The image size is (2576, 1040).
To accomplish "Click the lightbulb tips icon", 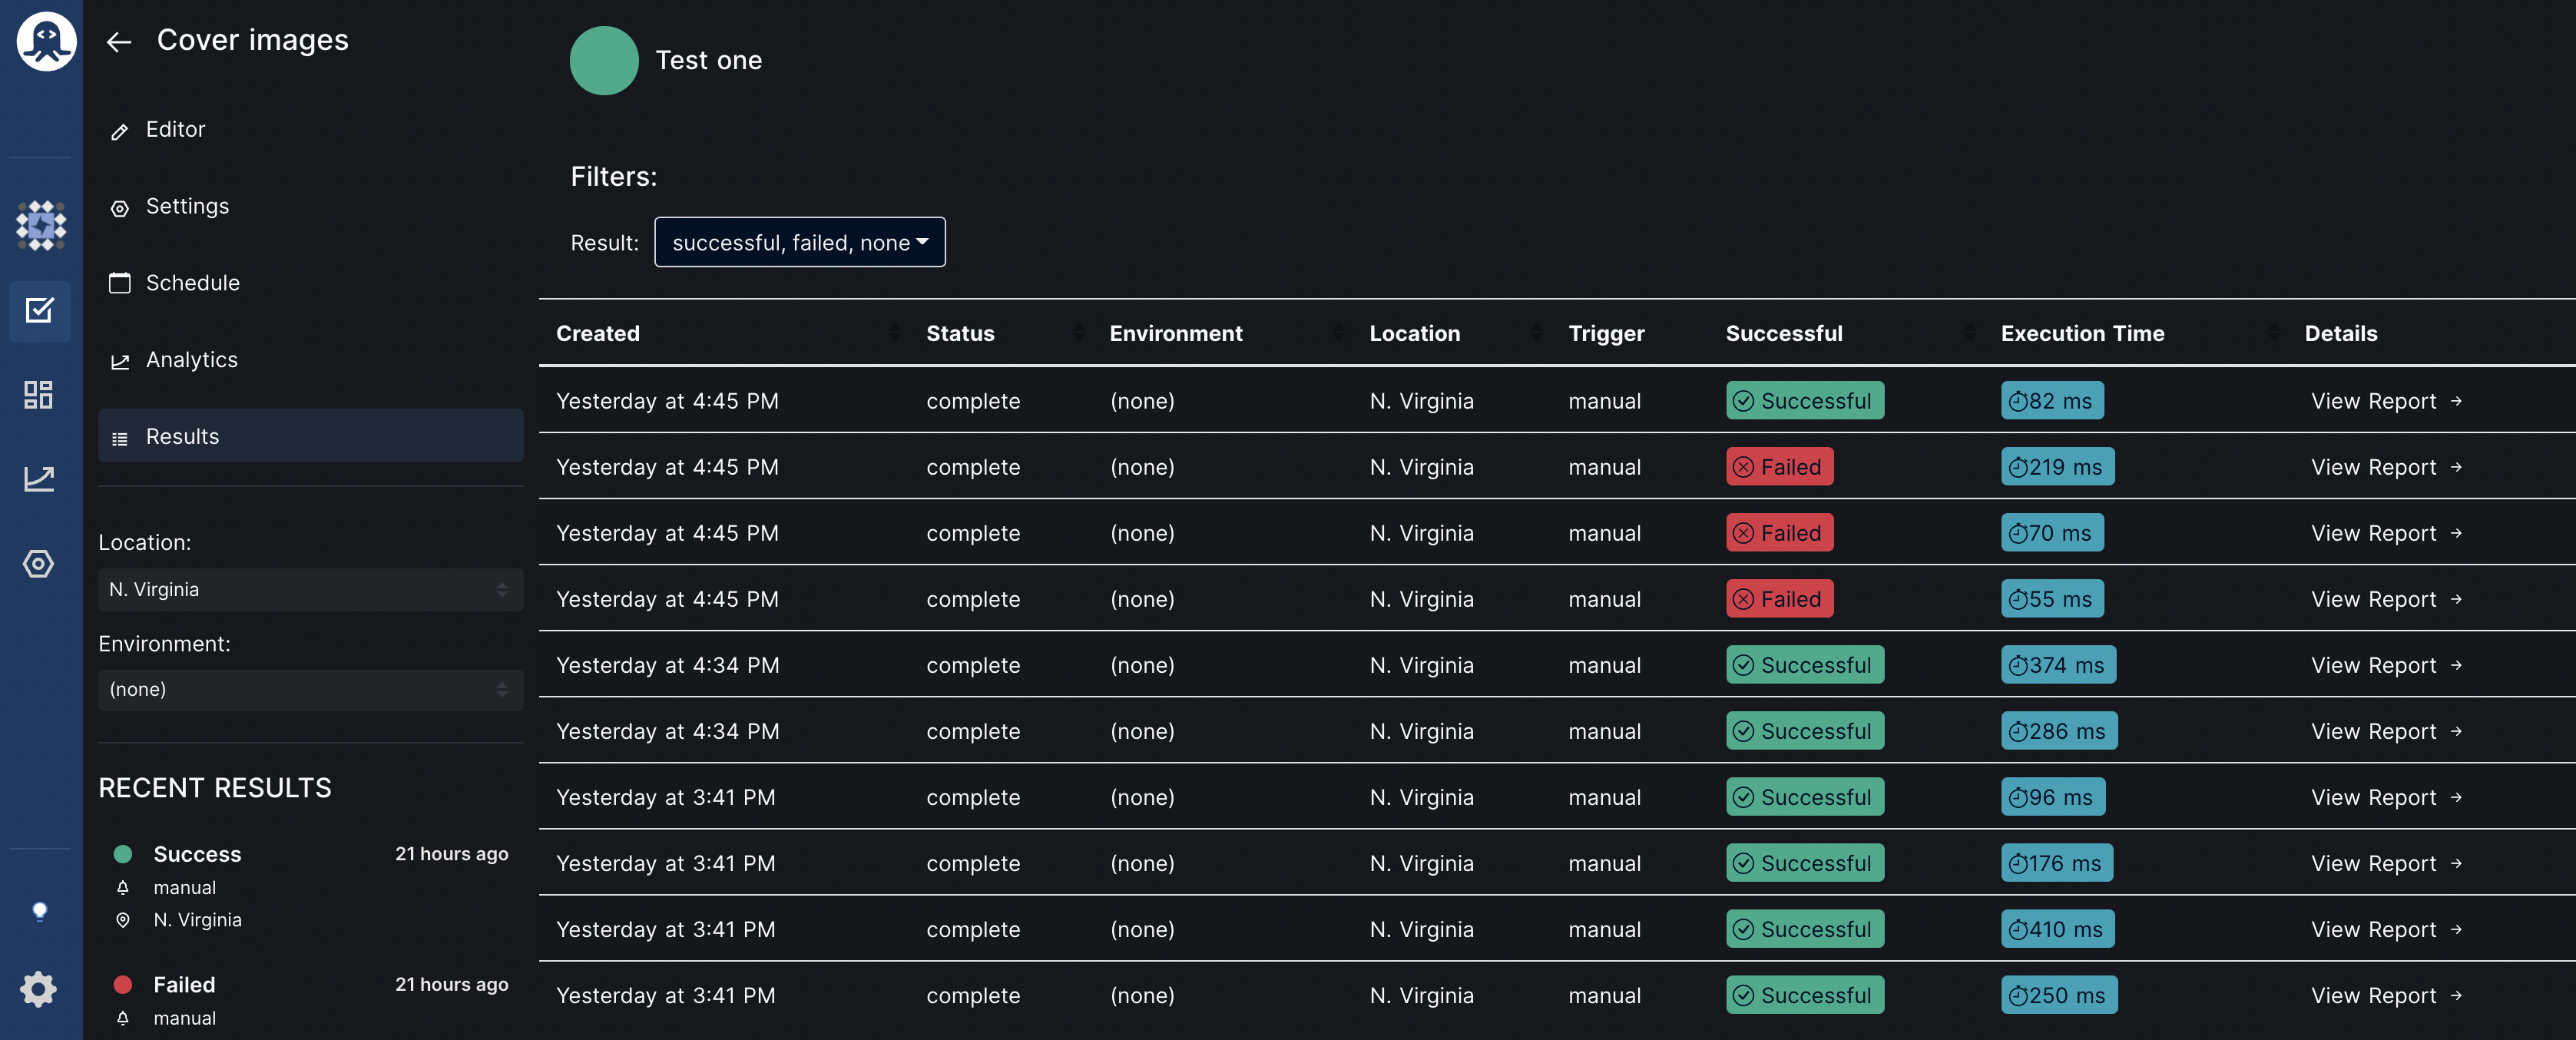I will [x=40, y=910].
